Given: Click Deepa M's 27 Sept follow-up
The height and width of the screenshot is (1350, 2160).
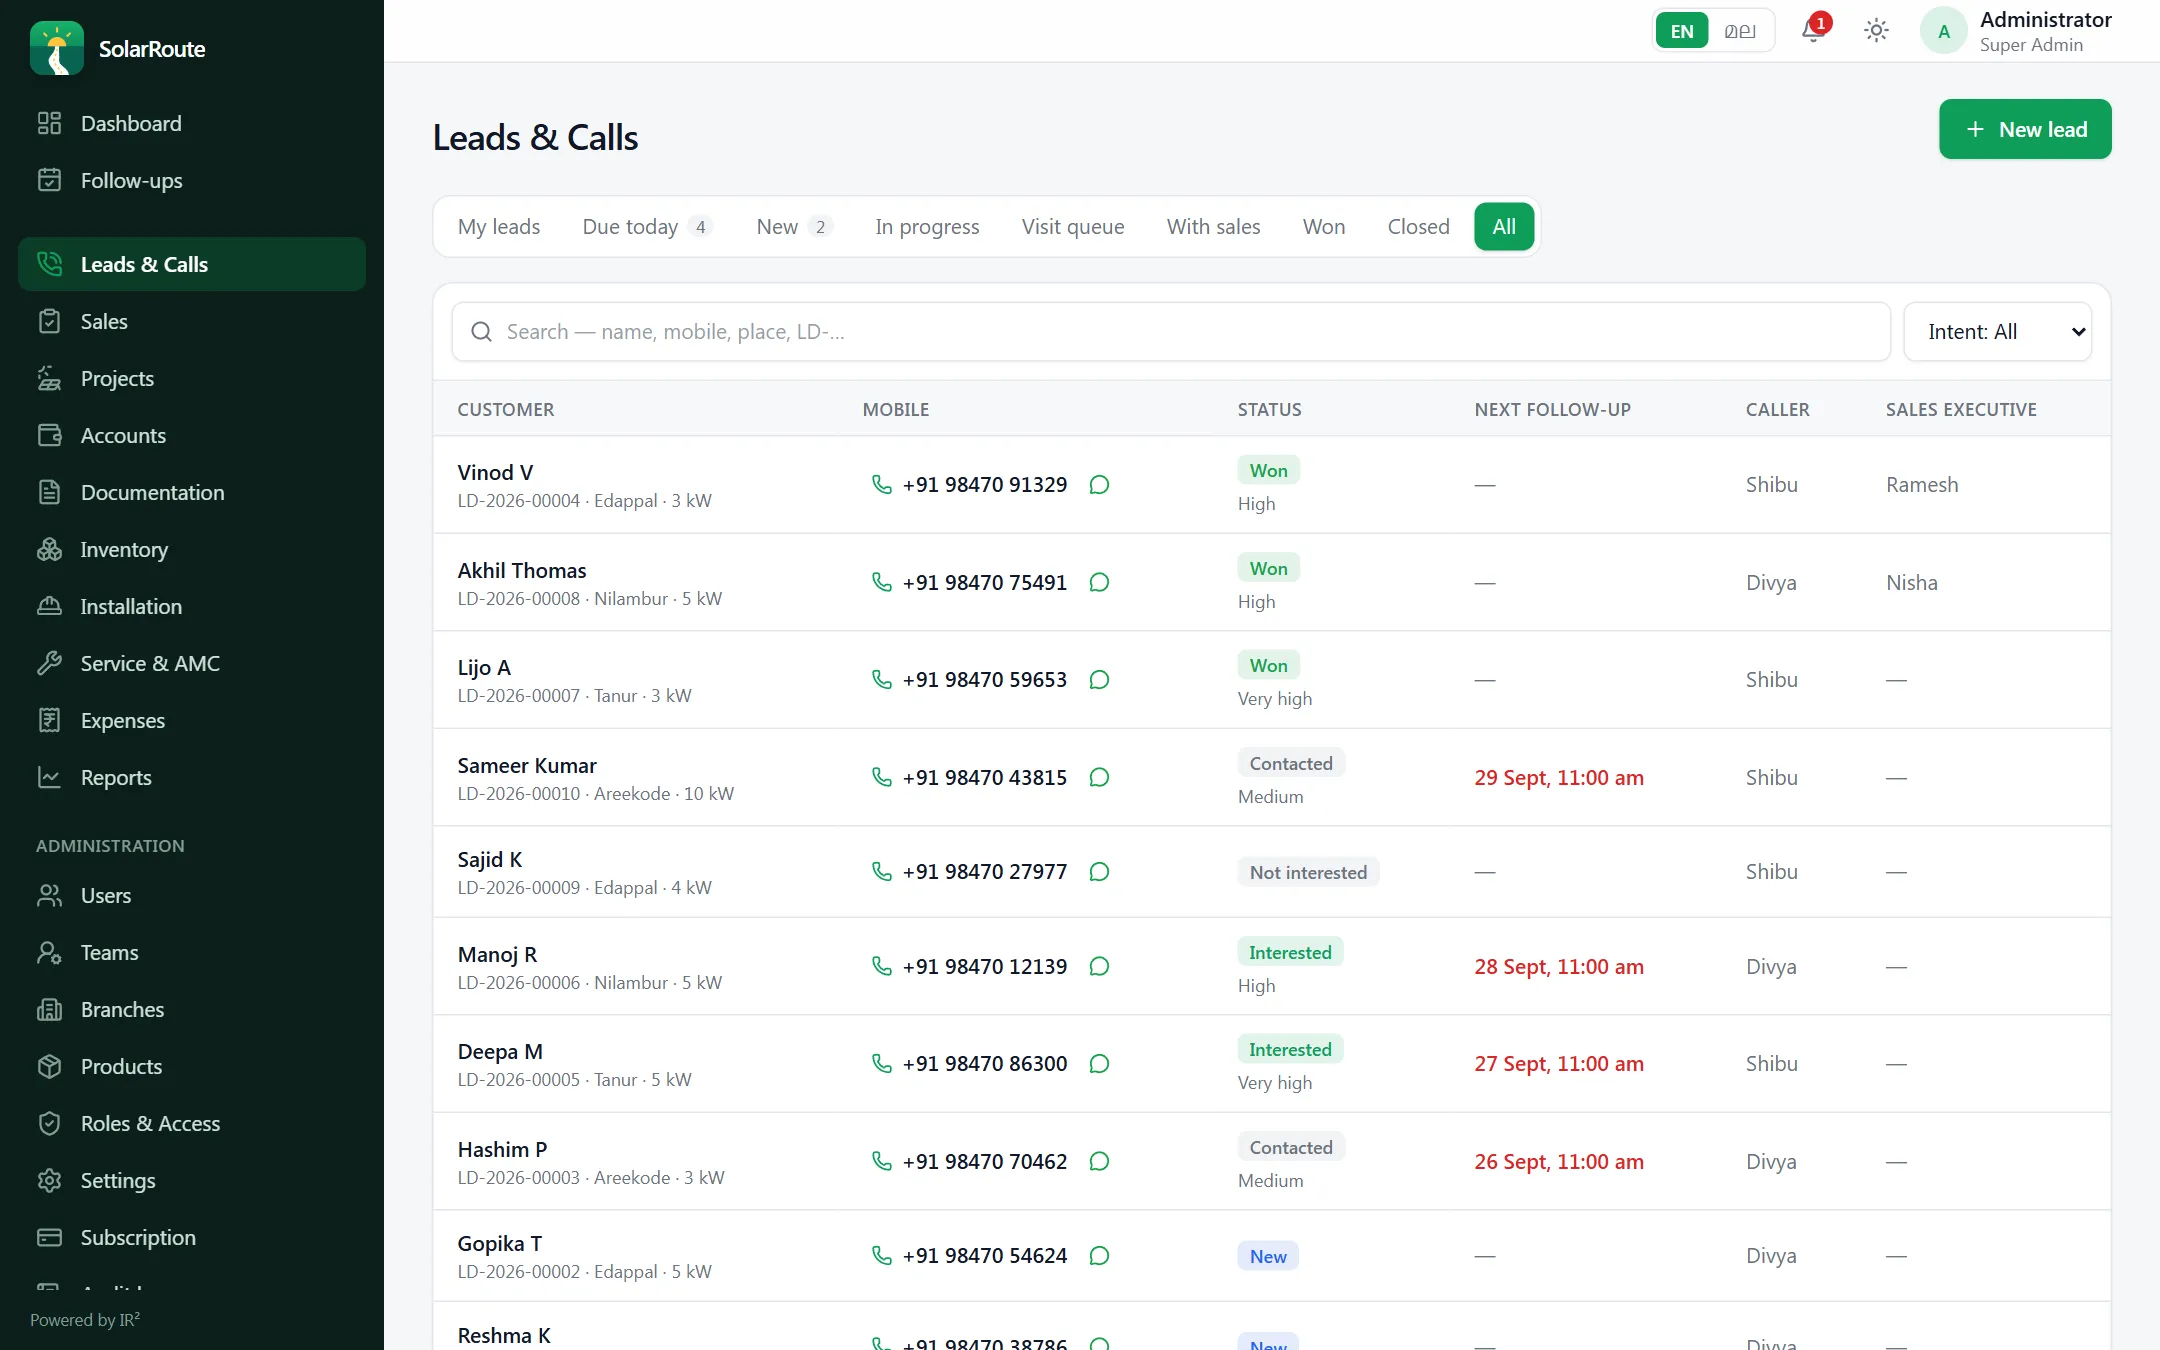Looking at the screenshot, I should [1558, 1063].
